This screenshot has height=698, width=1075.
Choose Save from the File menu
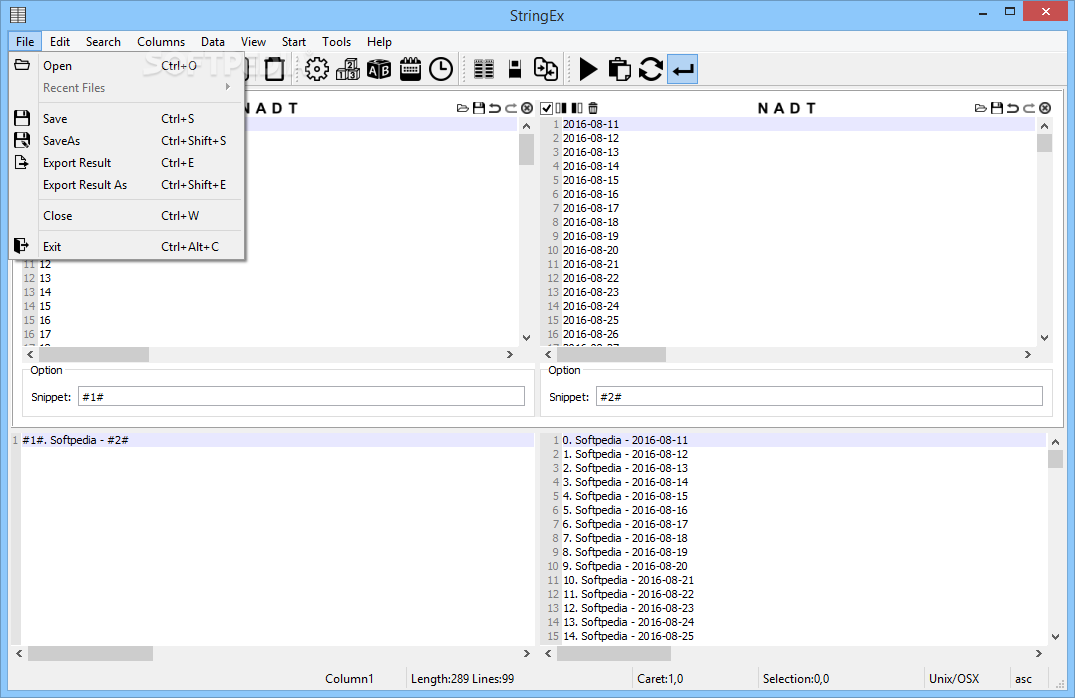coord(128,119)
